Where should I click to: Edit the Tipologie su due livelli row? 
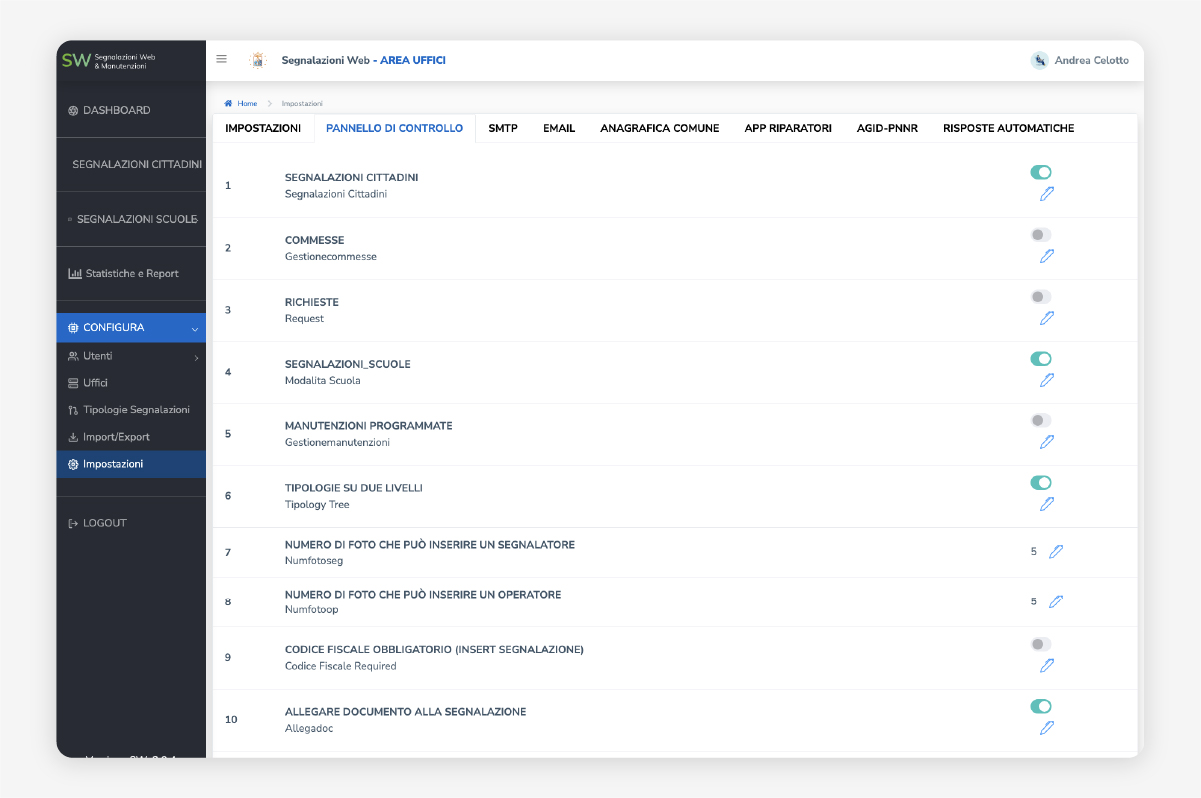1046,504
